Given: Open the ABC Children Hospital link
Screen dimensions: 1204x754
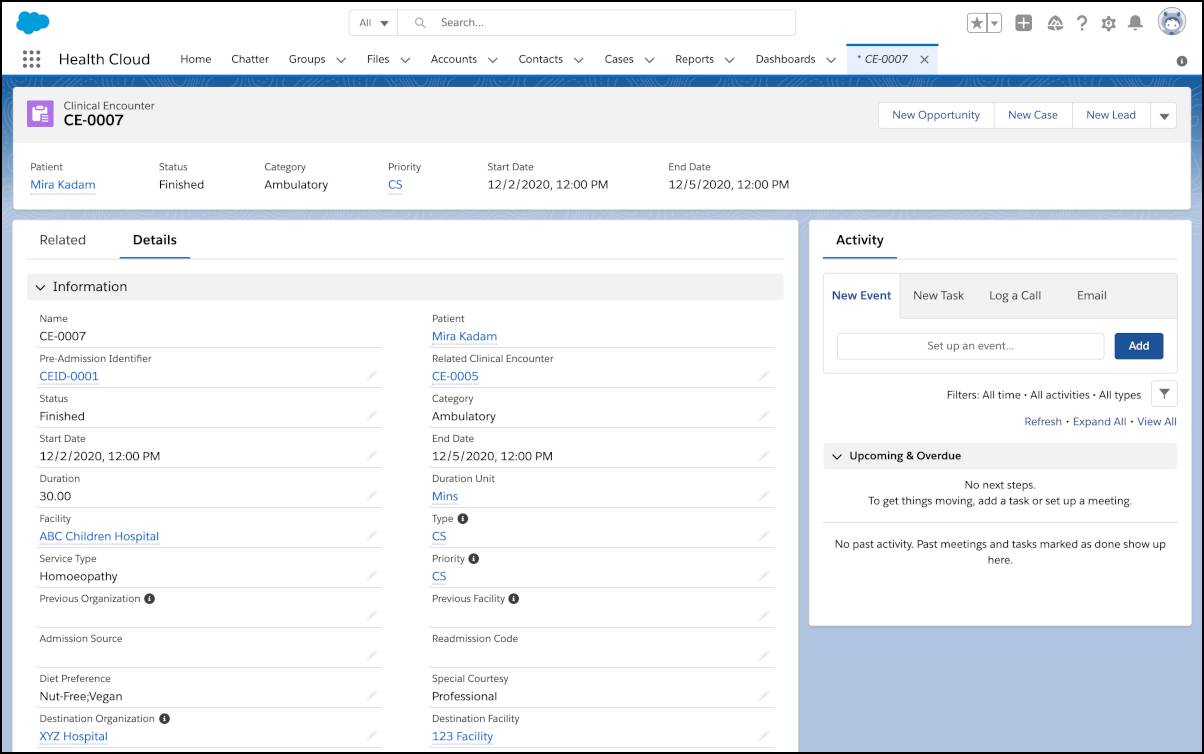Looking at the screenshot, I should click(99, 536).
